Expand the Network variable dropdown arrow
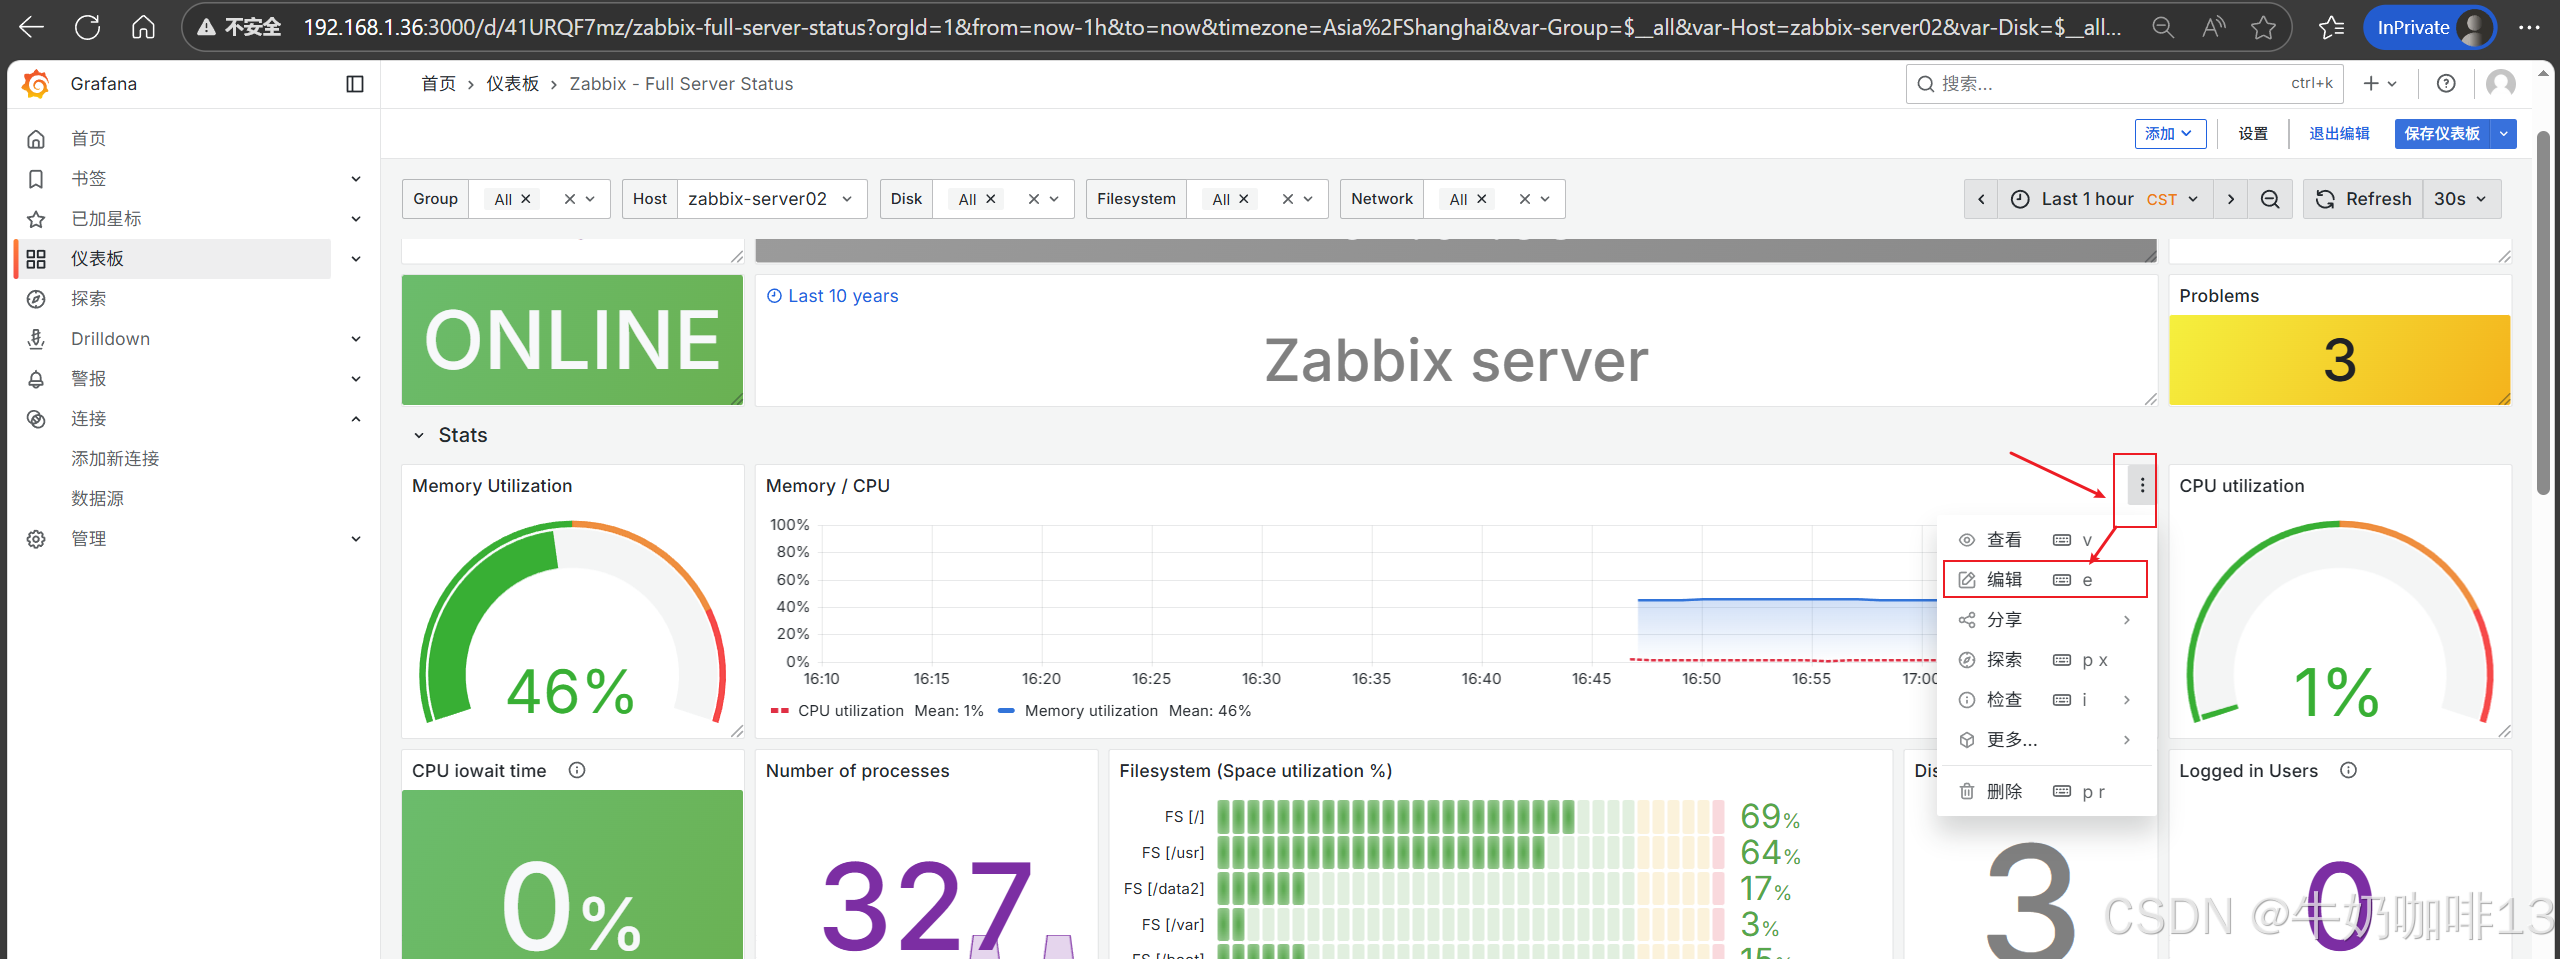 click(1545, 199)
